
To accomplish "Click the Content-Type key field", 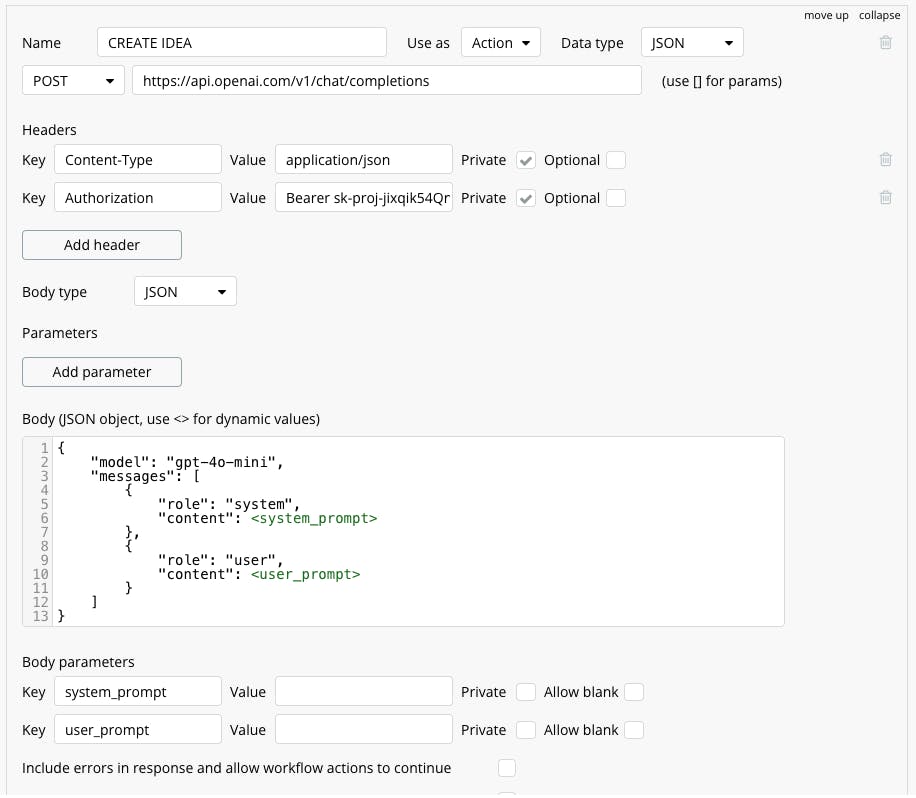I will [x=138, y=159].
